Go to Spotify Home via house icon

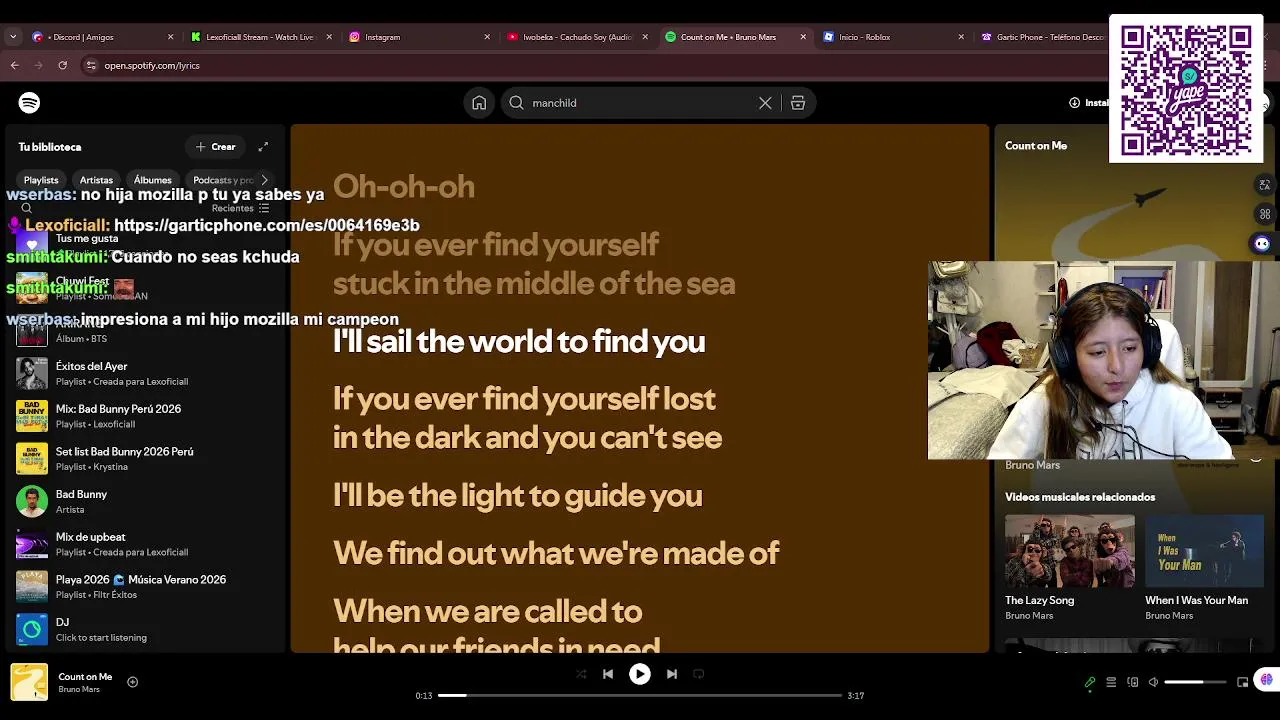click(x=479, y=102)
